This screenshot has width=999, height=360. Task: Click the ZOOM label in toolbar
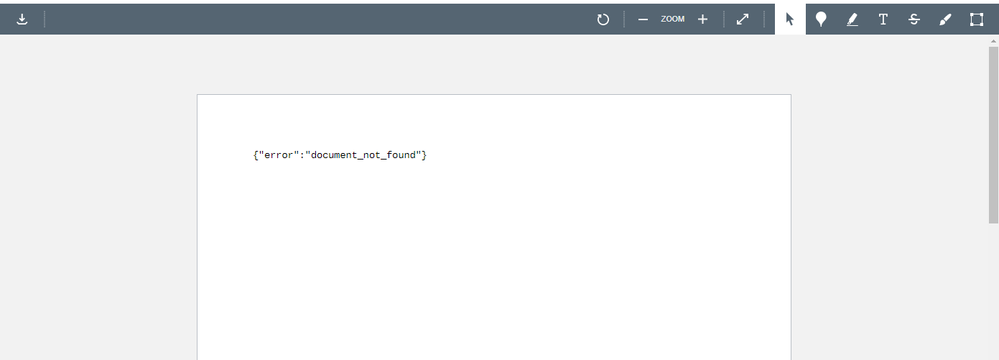tap(672, 19)
